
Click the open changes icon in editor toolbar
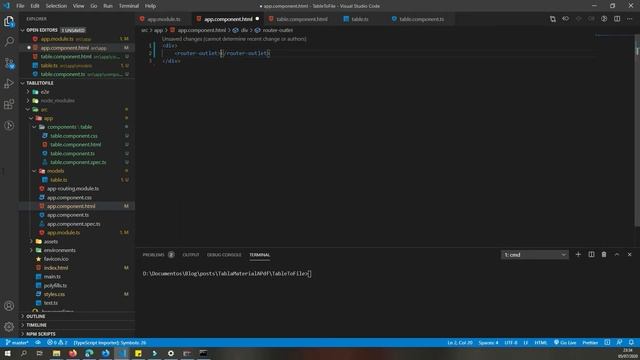pos(553,19)
